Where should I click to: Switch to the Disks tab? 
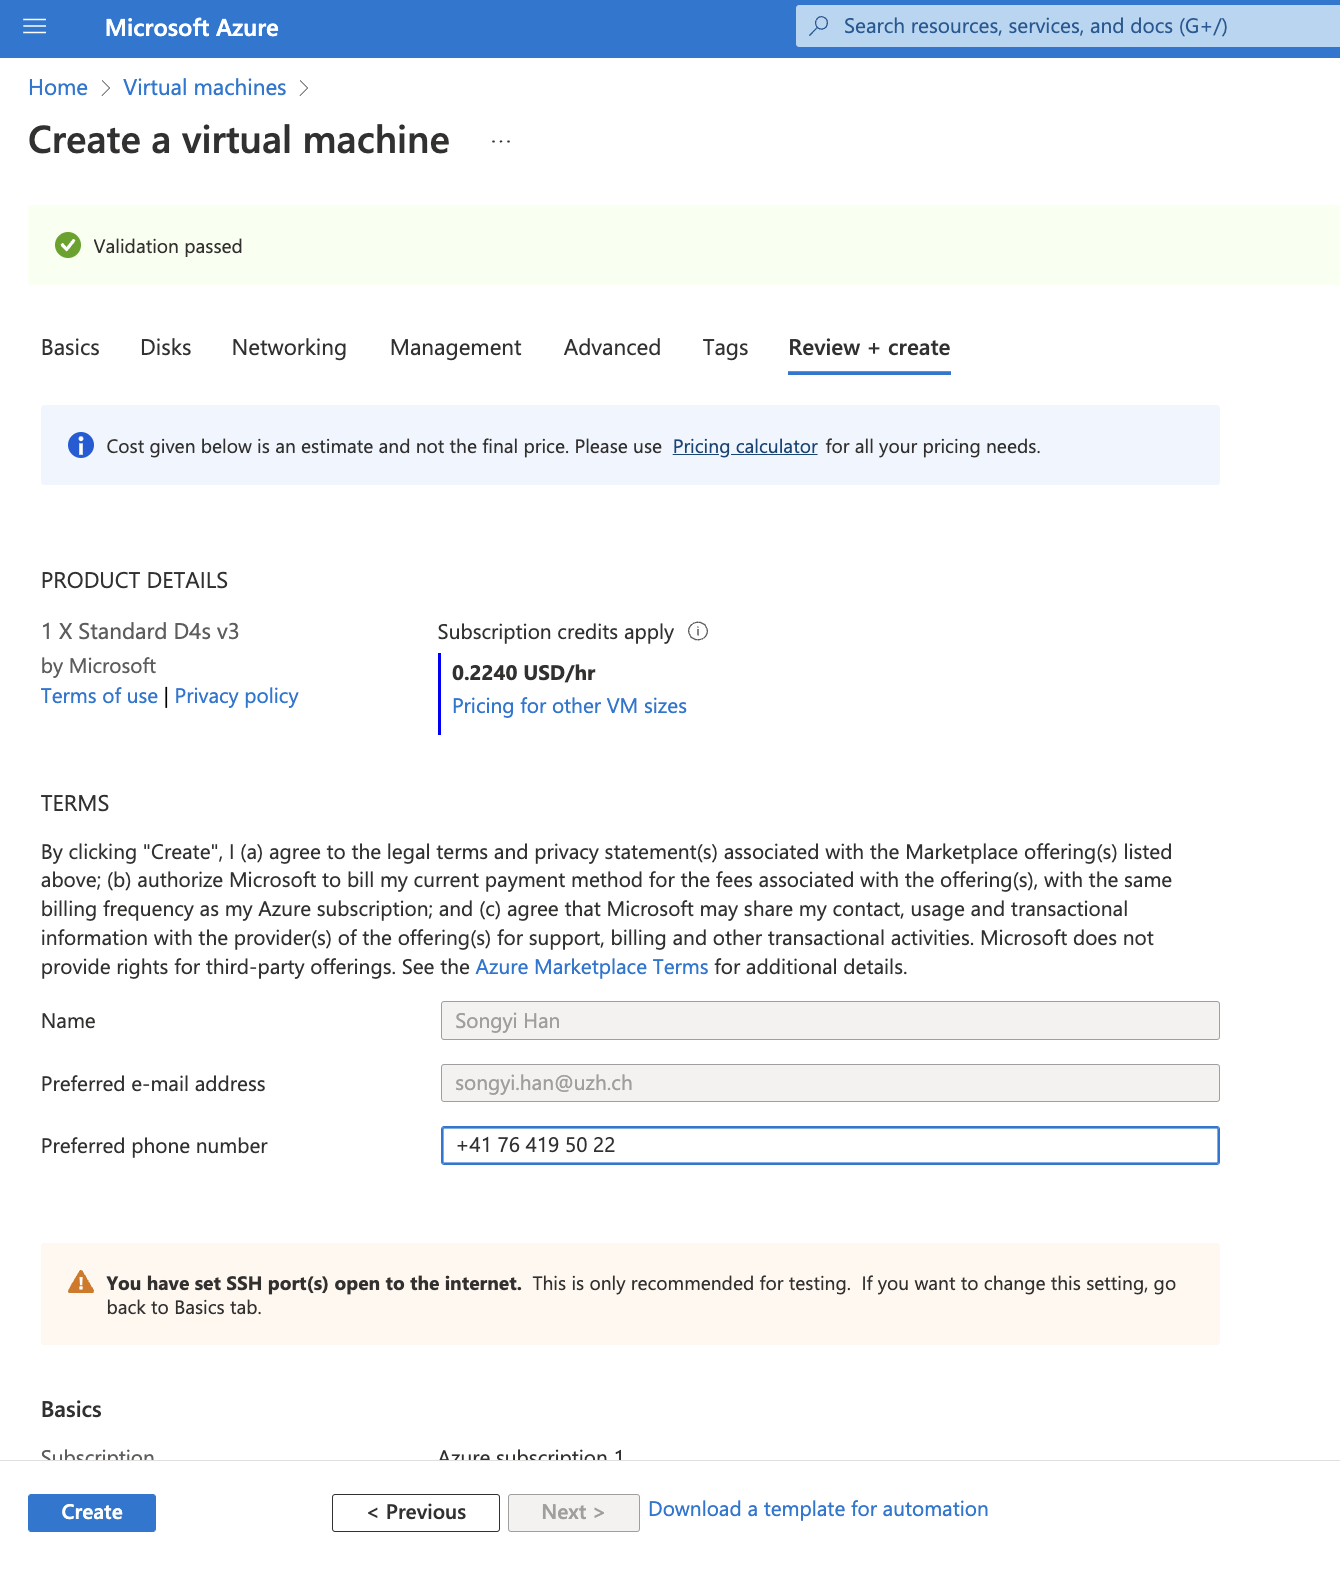coord(166,347)
